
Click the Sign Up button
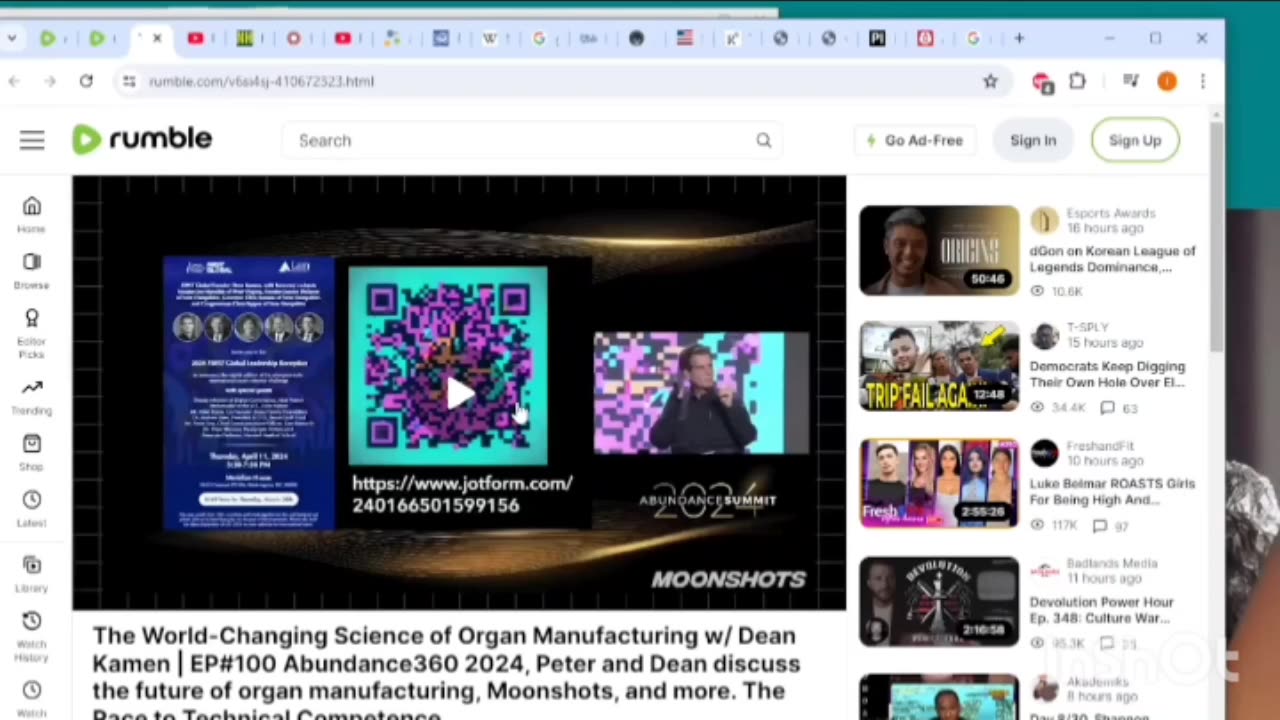(1135, 140)
